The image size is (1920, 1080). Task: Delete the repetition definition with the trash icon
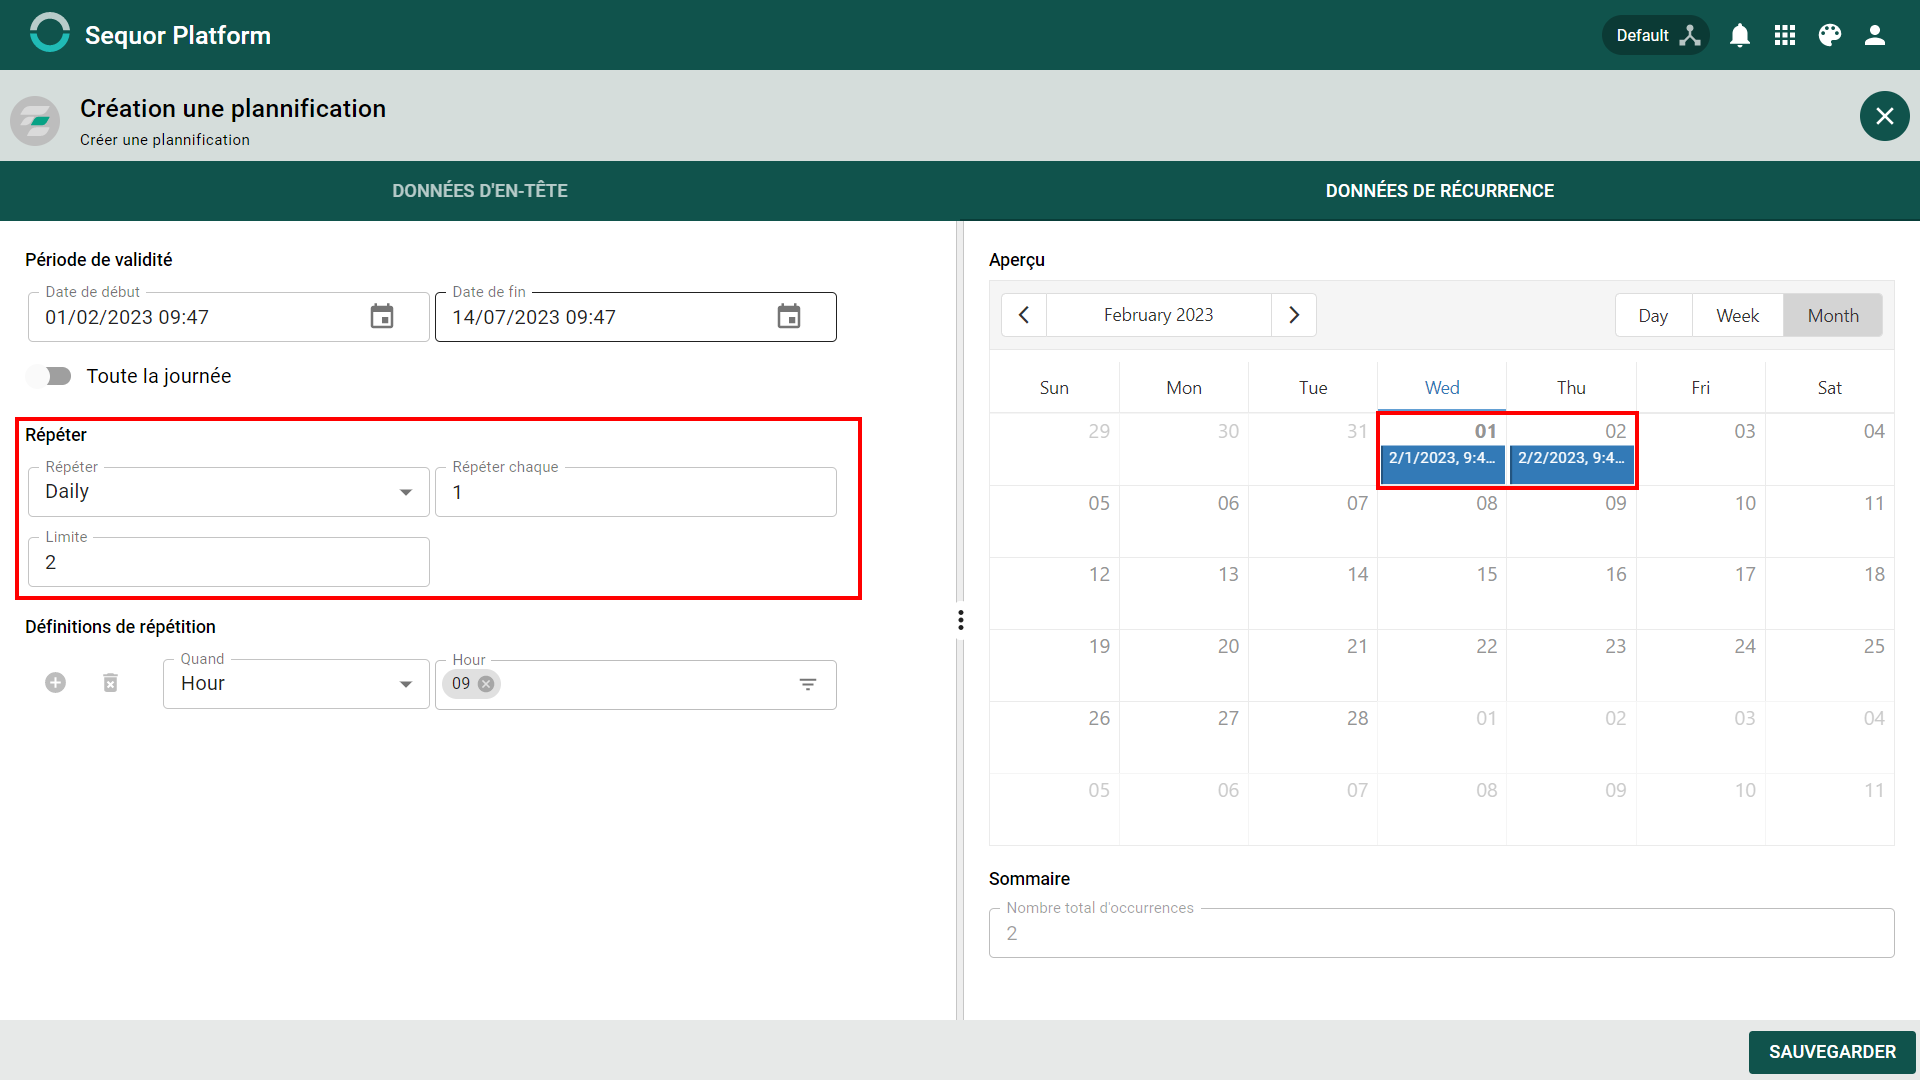click(111, 683)
